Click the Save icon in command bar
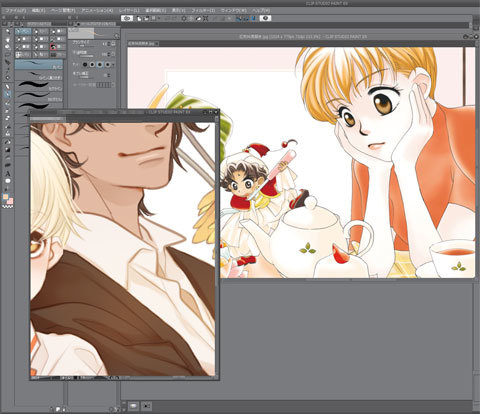The image size is (480, 414). click(154, 18)
